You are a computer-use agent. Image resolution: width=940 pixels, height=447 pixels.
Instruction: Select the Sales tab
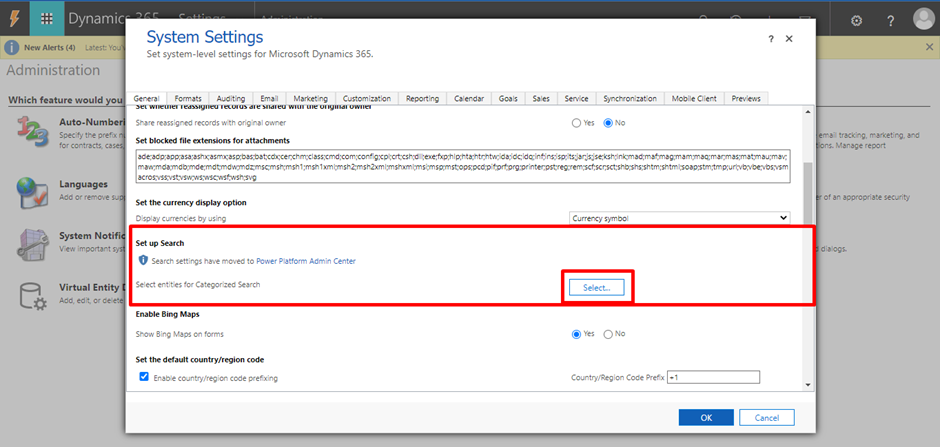541,98
